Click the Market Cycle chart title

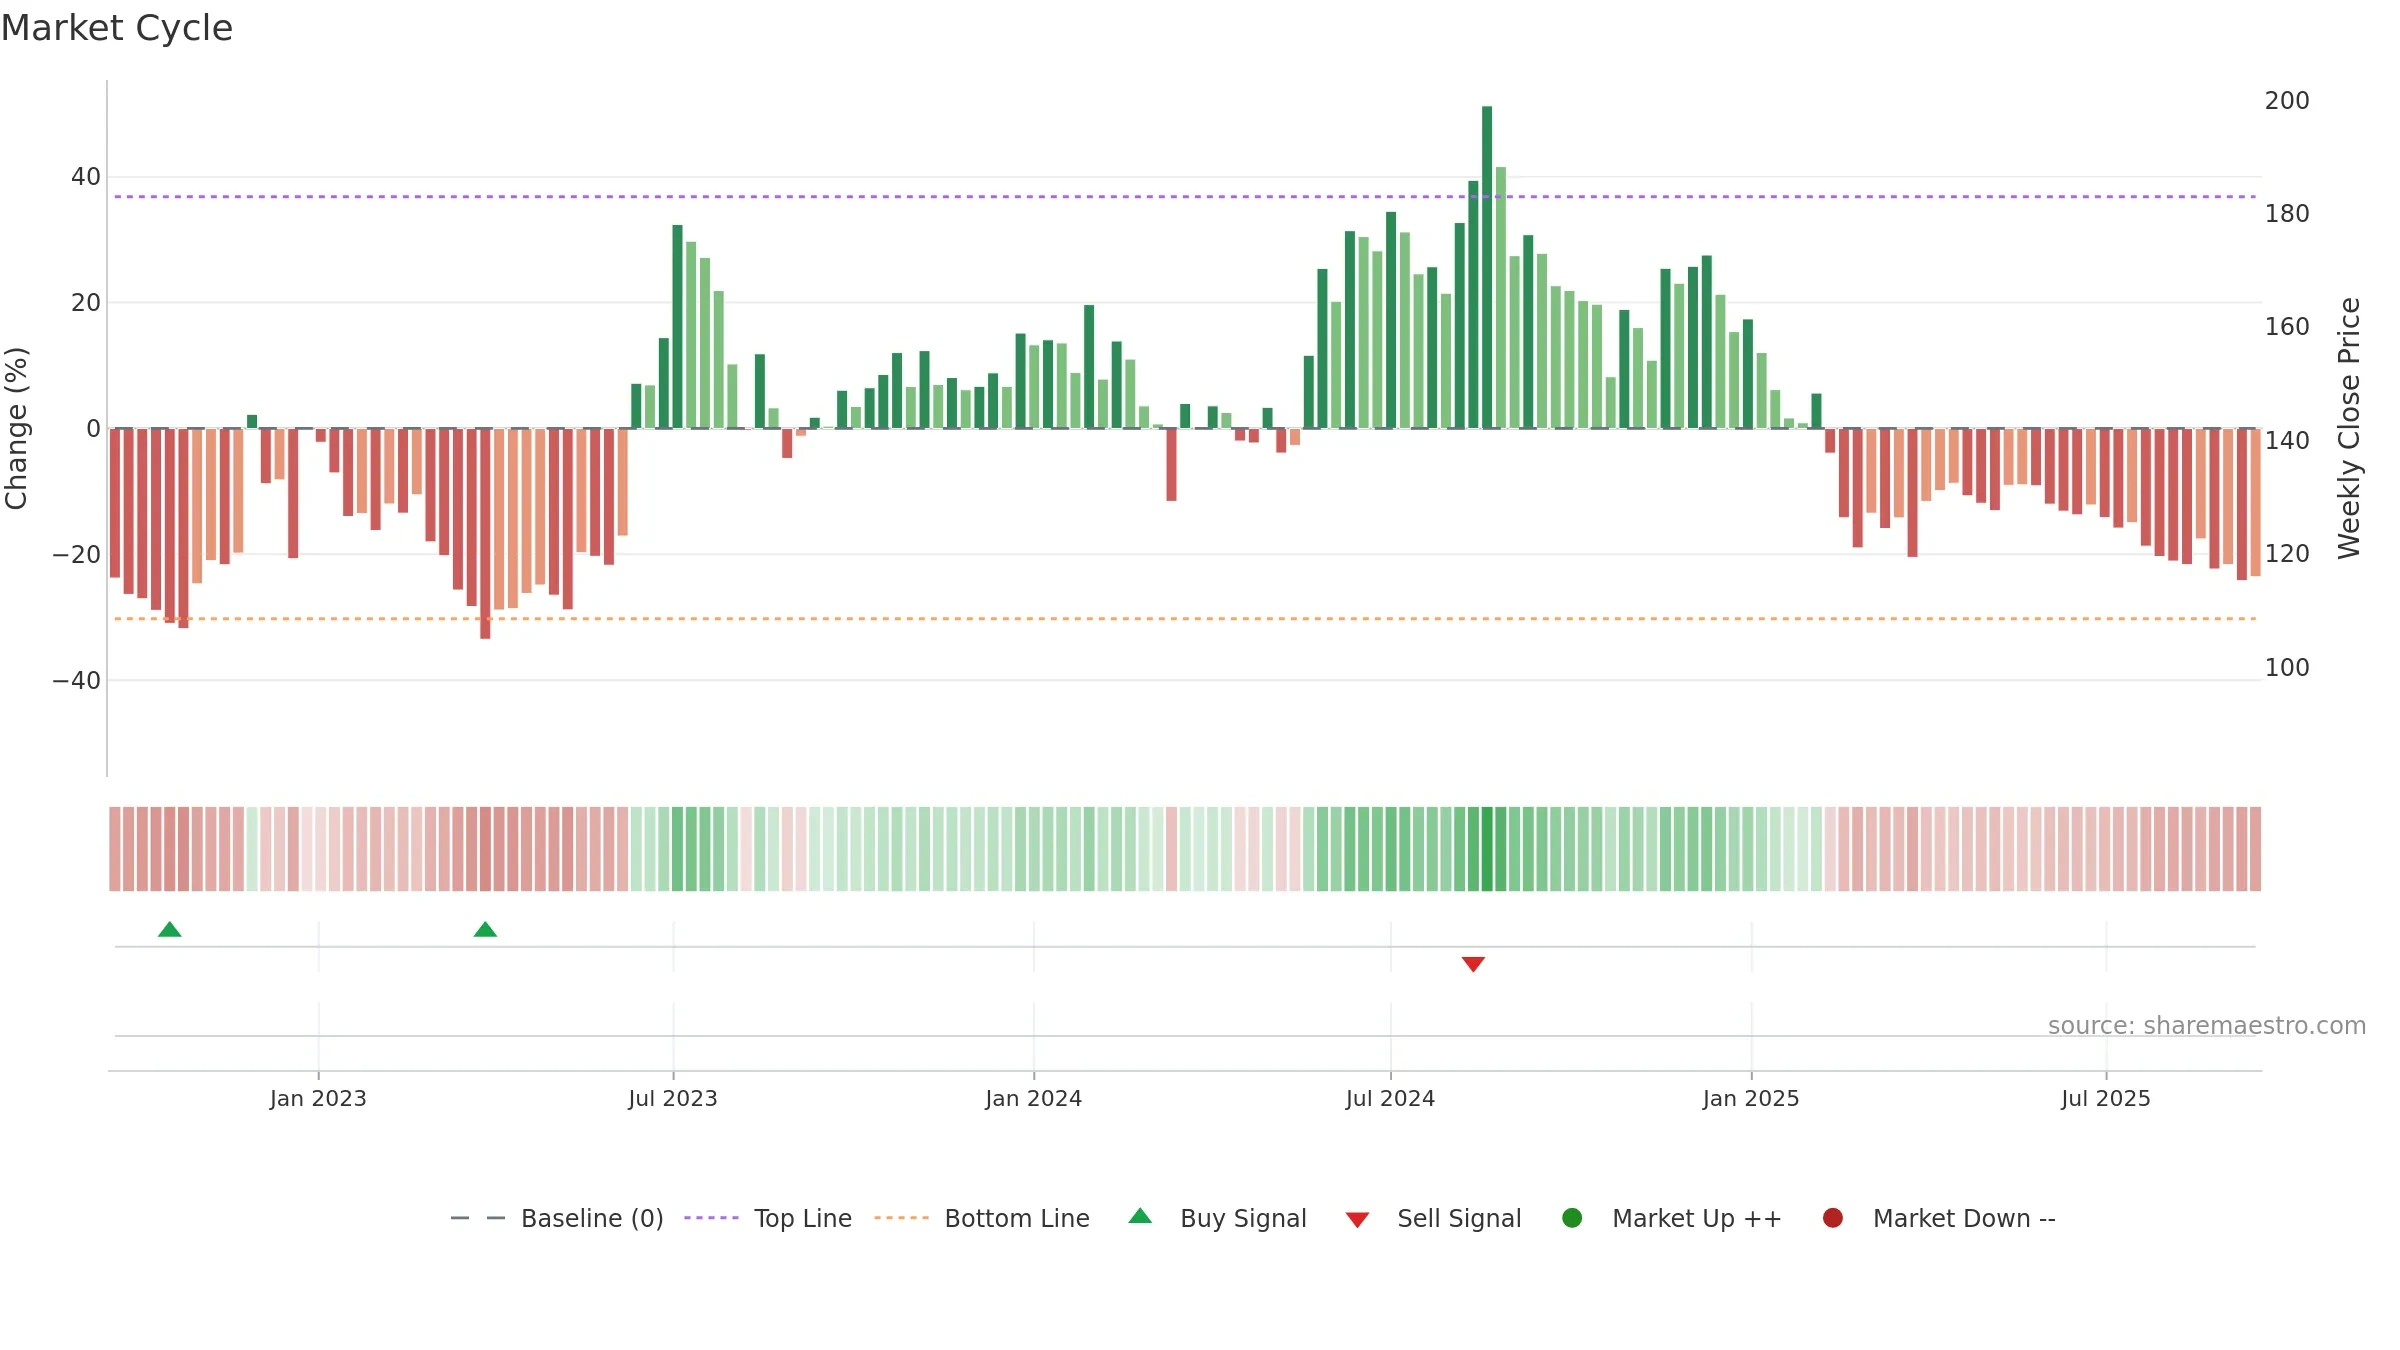pos(117,28)
